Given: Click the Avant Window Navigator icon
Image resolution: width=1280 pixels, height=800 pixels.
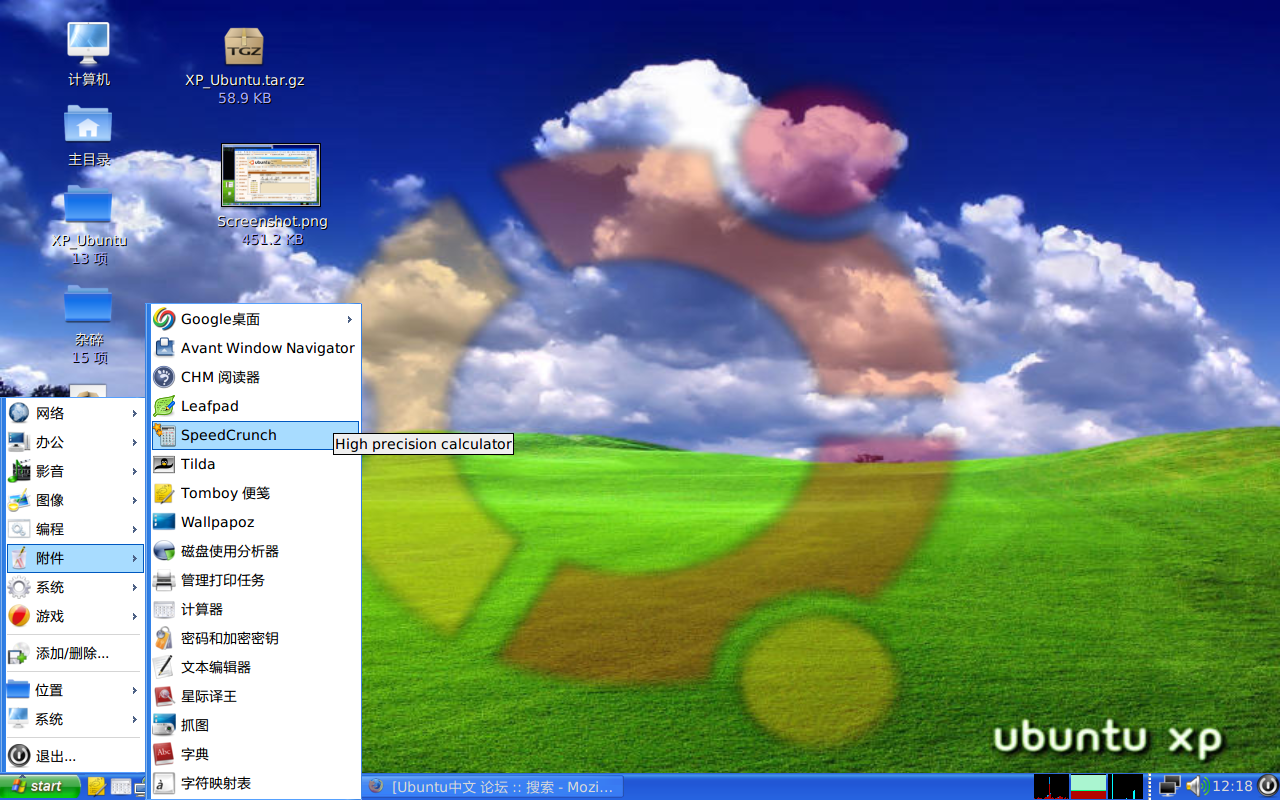Looking at the screenshot, I should tap(164, 348).
